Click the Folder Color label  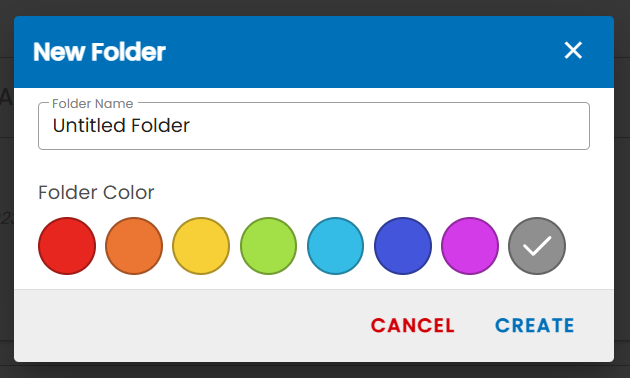[96, 192]
